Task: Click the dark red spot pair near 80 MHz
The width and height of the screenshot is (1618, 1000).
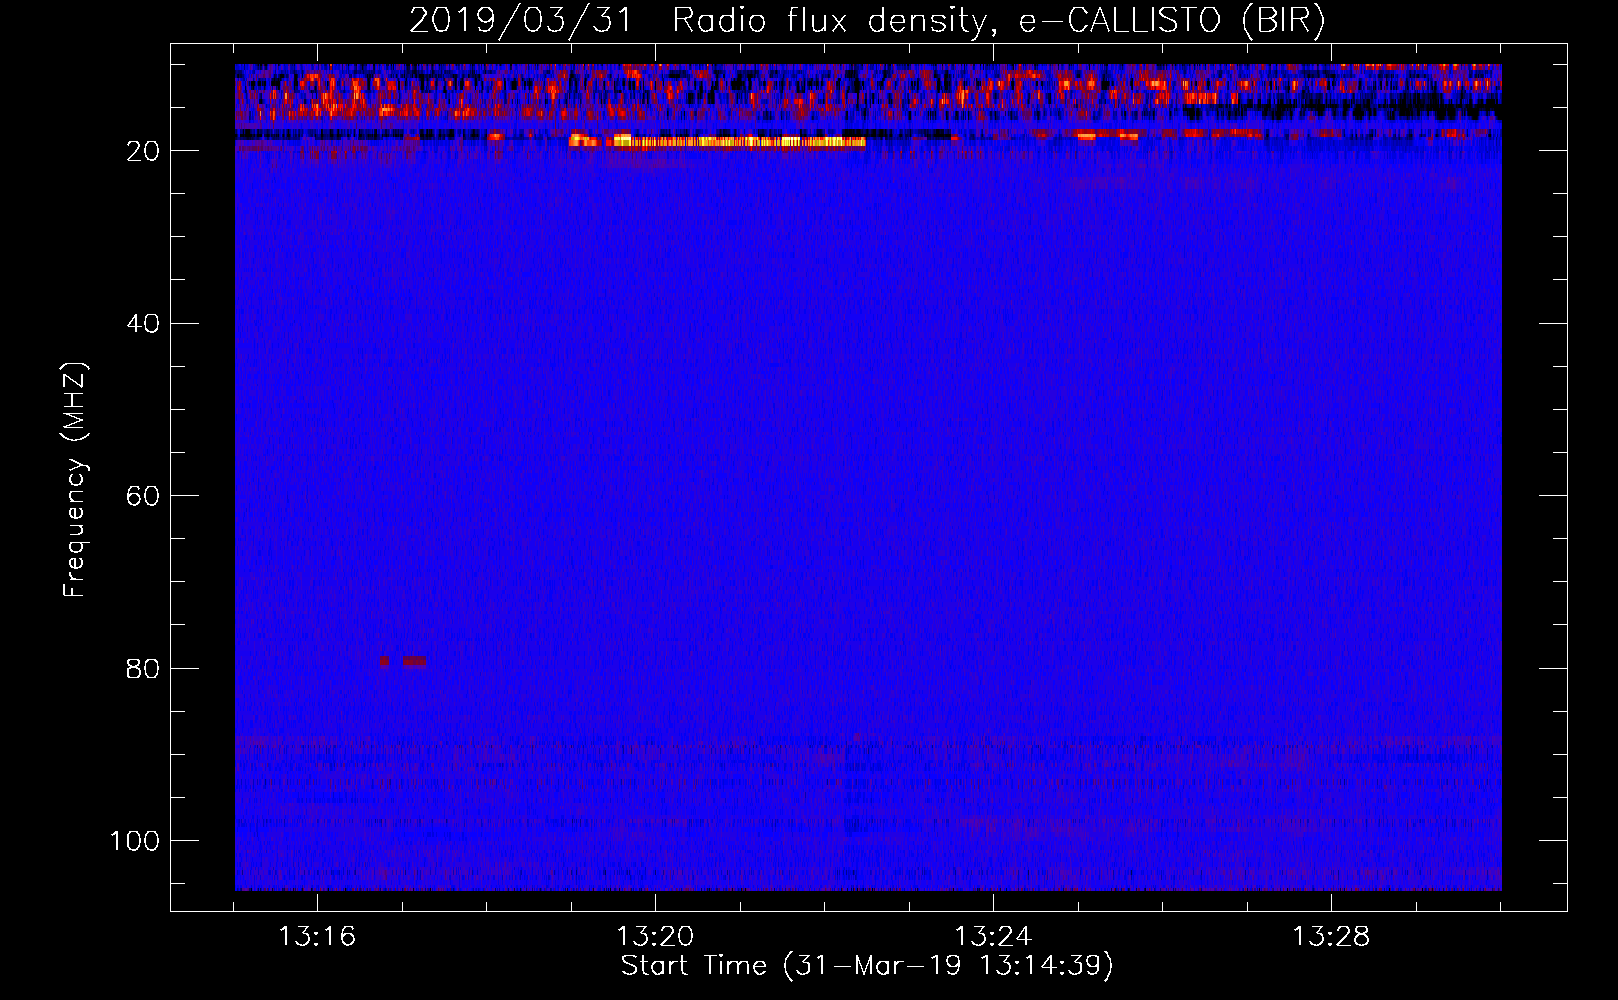Action: [402, 662]
